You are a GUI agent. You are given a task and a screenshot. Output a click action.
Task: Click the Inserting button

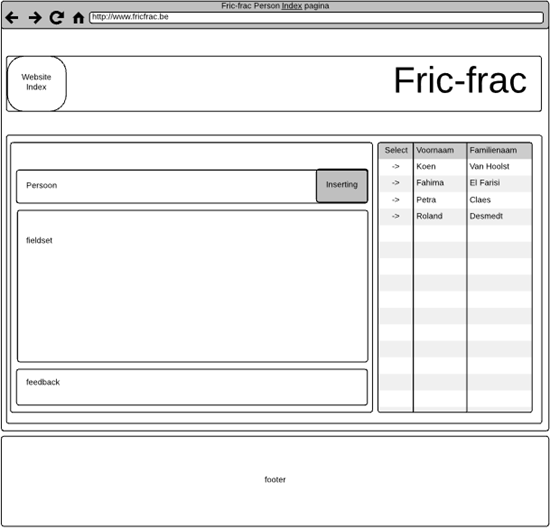342,186
